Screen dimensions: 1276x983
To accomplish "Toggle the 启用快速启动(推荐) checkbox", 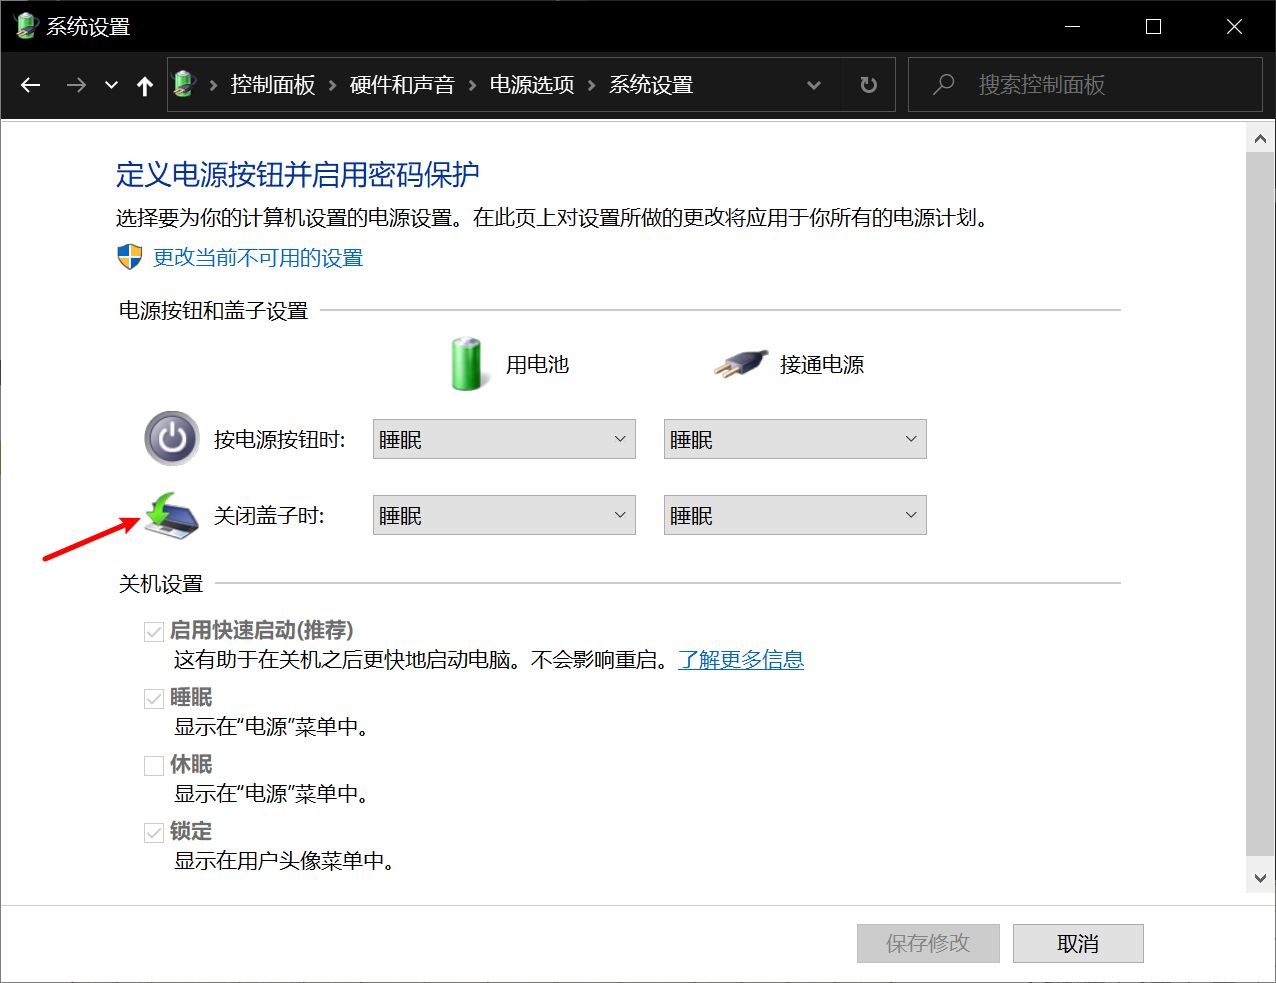I will coord(154,632).
